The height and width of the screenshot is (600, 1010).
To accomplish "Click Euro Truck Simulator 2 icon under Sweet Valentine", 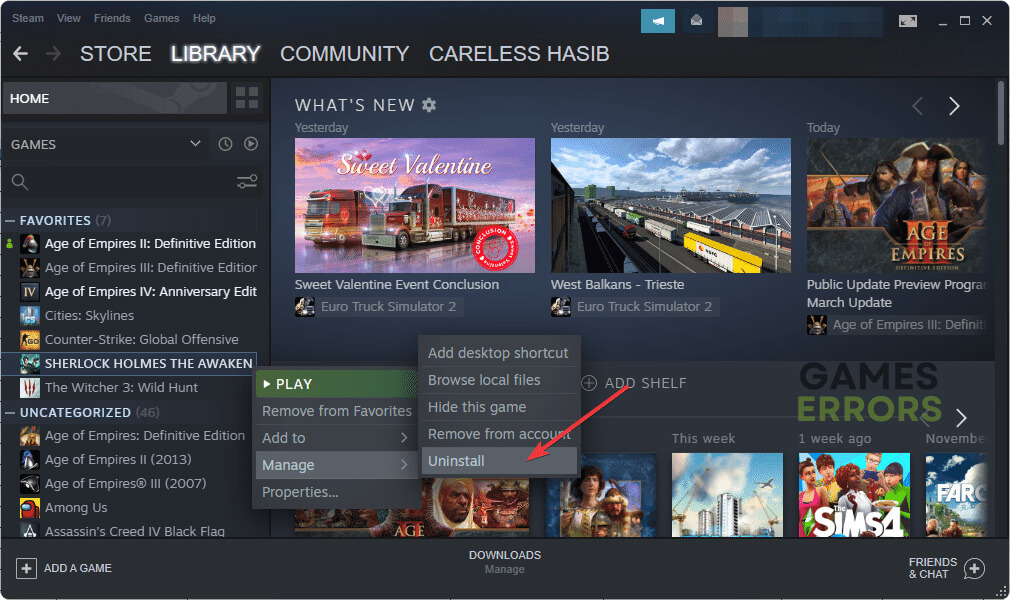I will (305, 307).
